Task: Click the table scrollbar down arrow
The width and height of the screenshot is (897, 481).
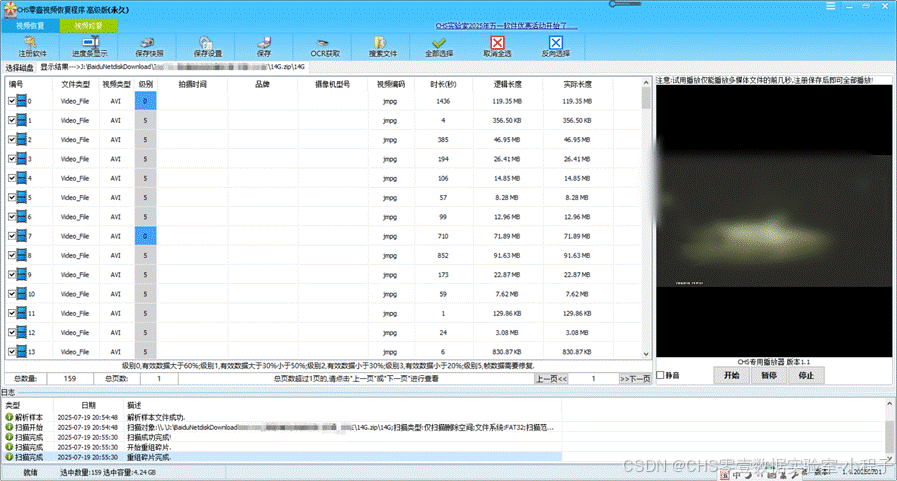Action: point(646,354)
